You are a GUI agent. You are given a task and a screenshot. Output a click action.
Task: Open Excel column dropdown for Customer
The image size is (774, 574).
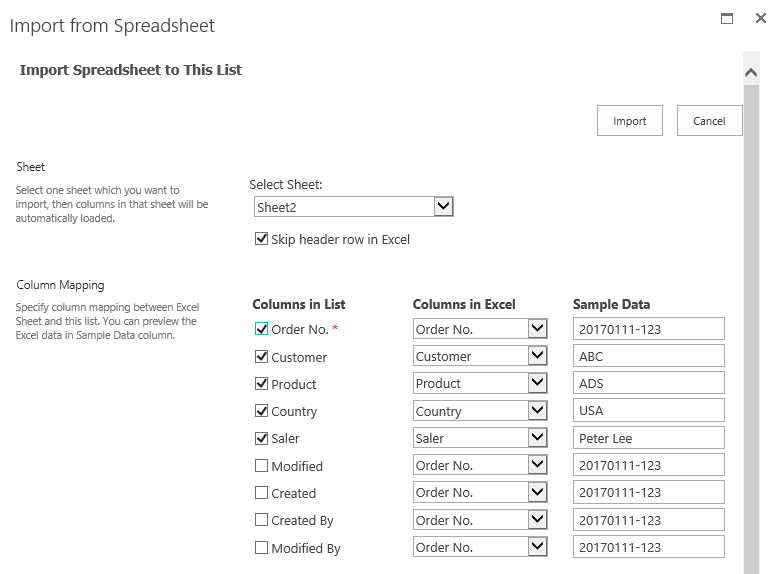(x=538, y=356)
